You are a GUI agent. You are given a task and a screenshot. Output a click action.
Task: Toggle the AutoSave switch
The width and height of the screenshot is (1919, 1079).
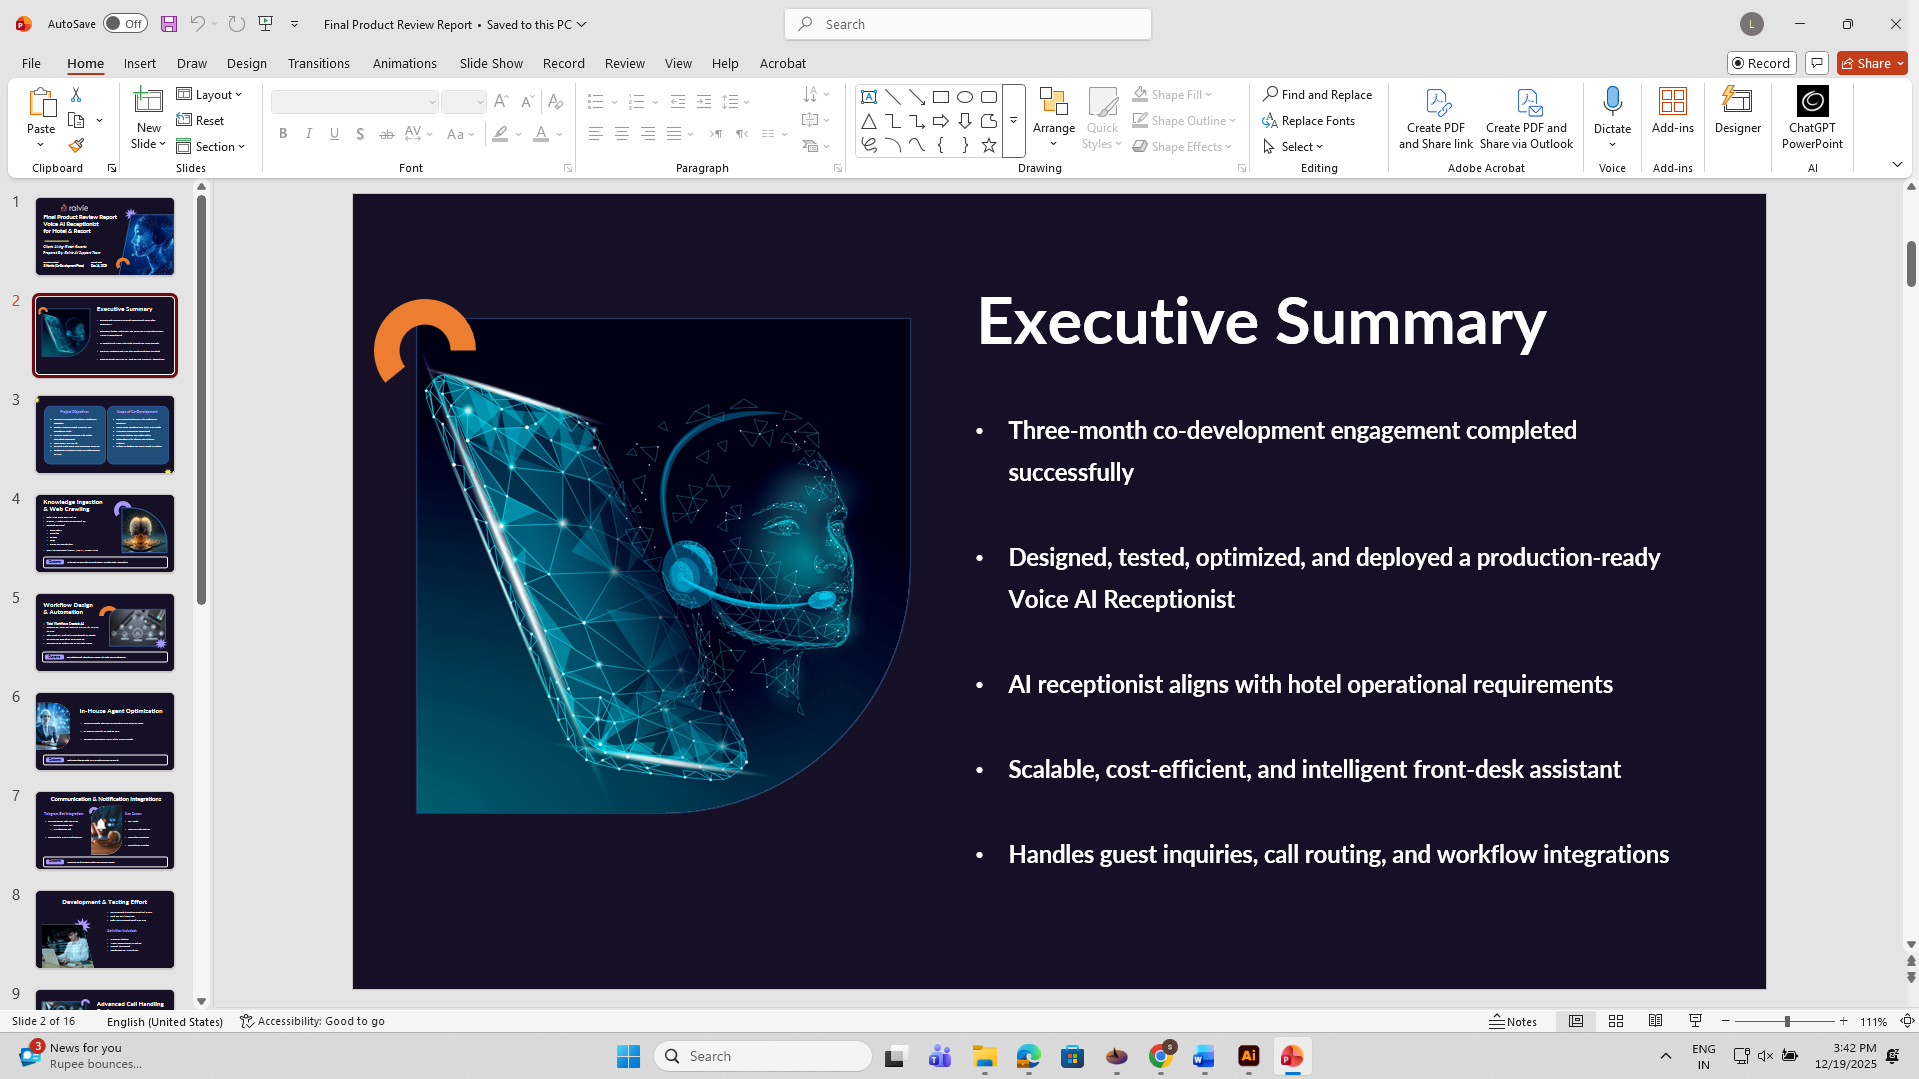click(126, 24)
